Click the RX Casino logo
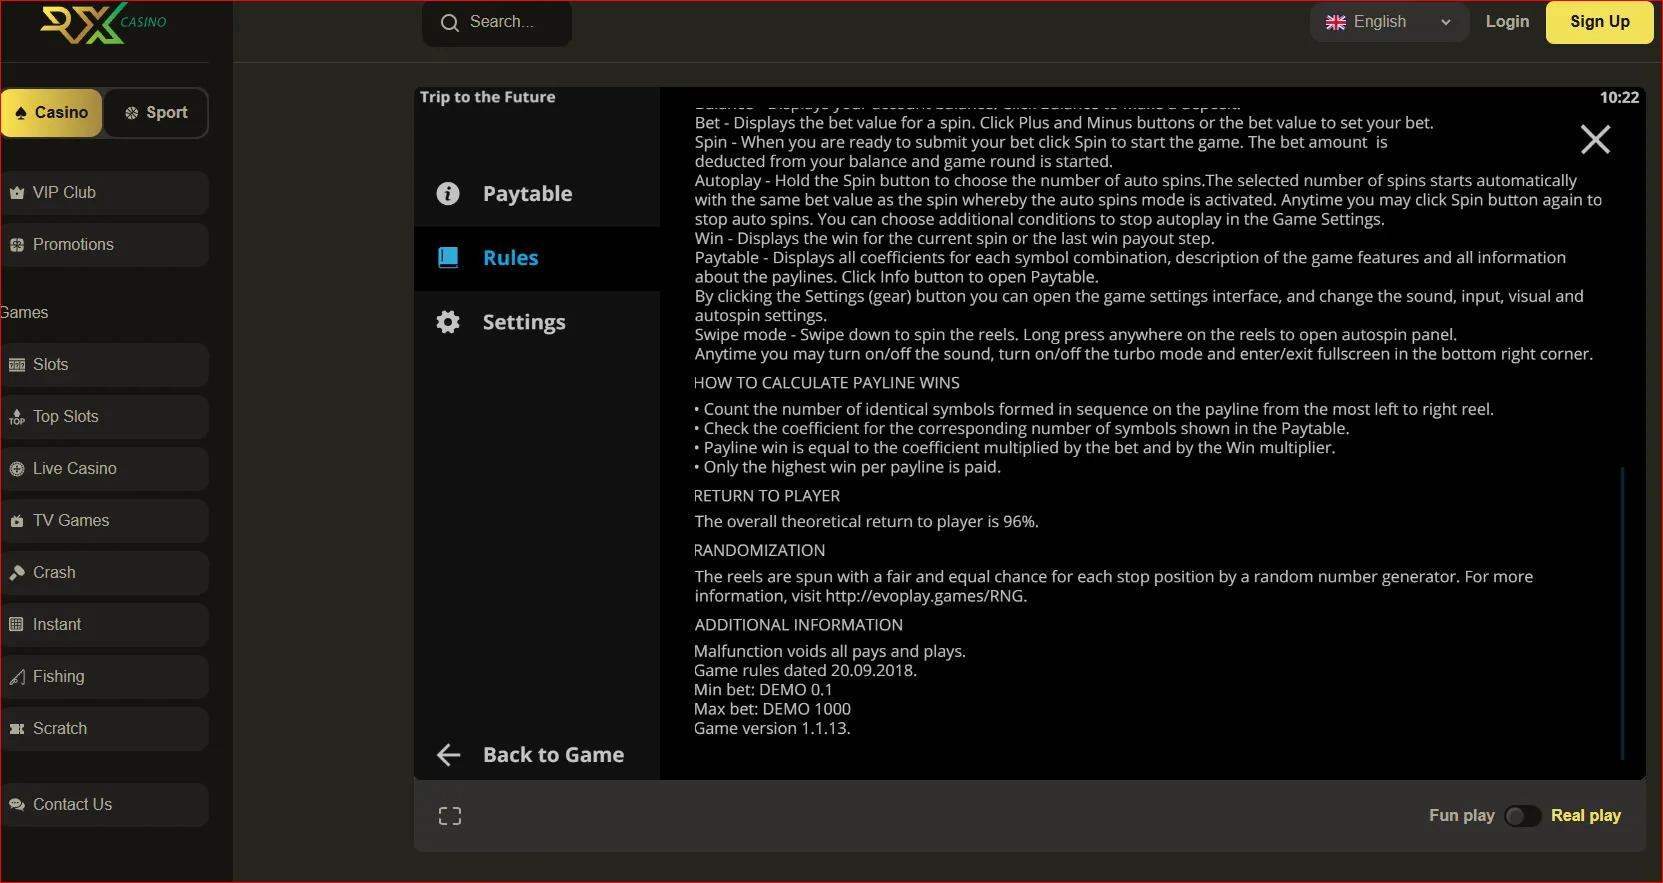This screenshot has height=883, width=1663. click(103, 24)
